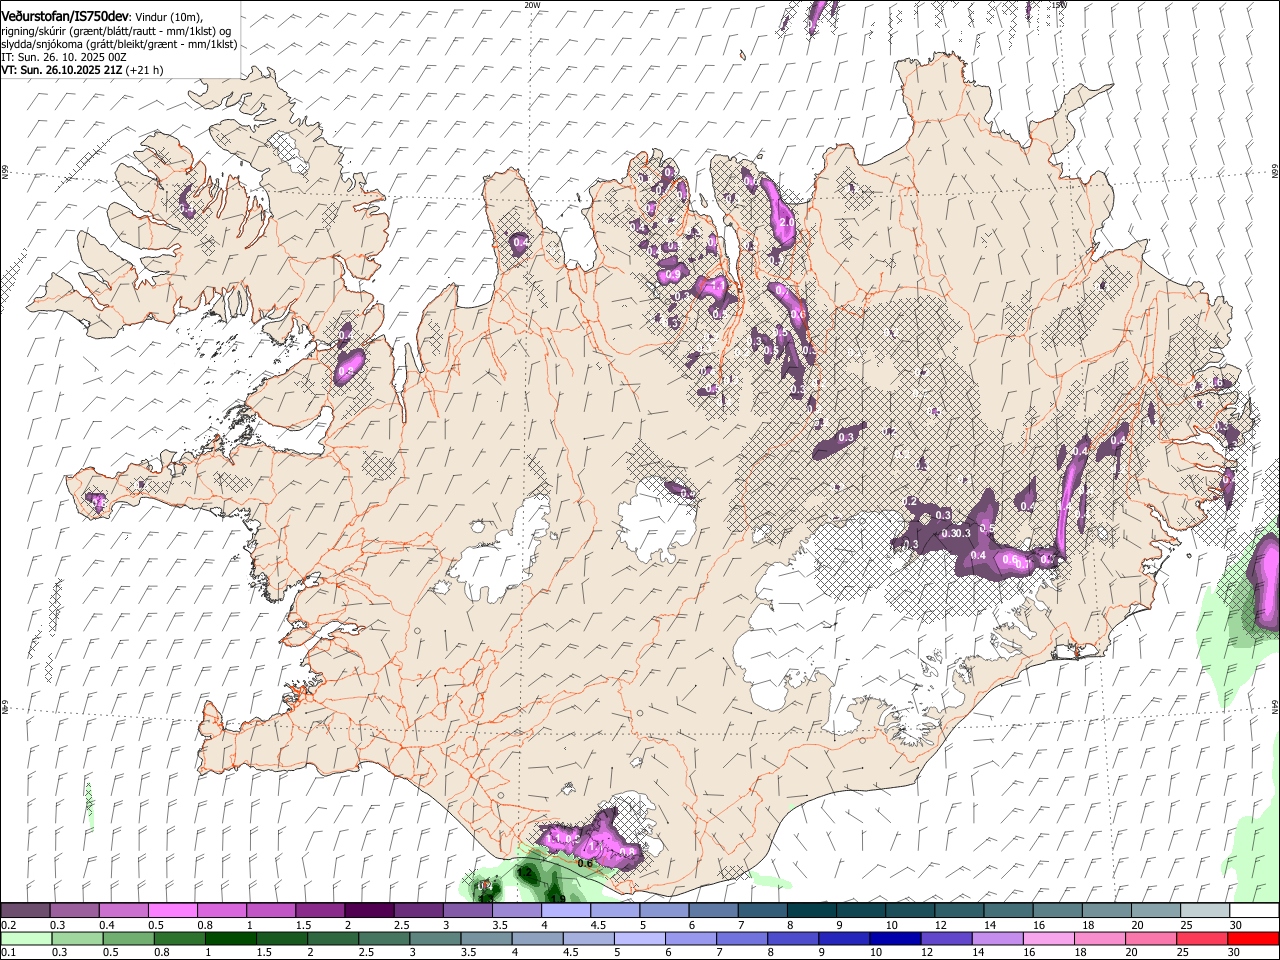Viewport: 1280px width, 960px height.
Task: Pick the lavender 14–16 rain scale swatch
Action: click(x=998, y=938)
